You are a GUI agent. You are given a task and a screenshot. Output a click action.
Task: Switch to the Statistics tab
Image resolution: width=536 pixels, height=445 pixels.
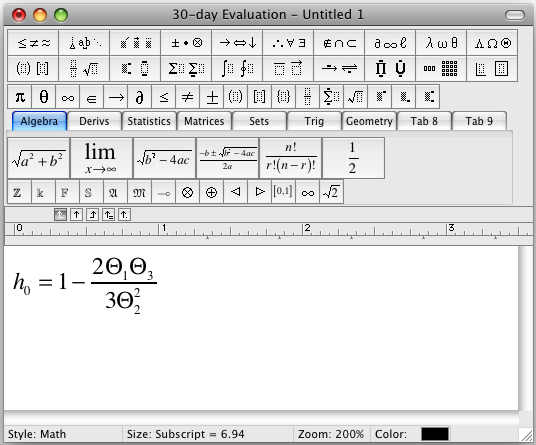149,121
